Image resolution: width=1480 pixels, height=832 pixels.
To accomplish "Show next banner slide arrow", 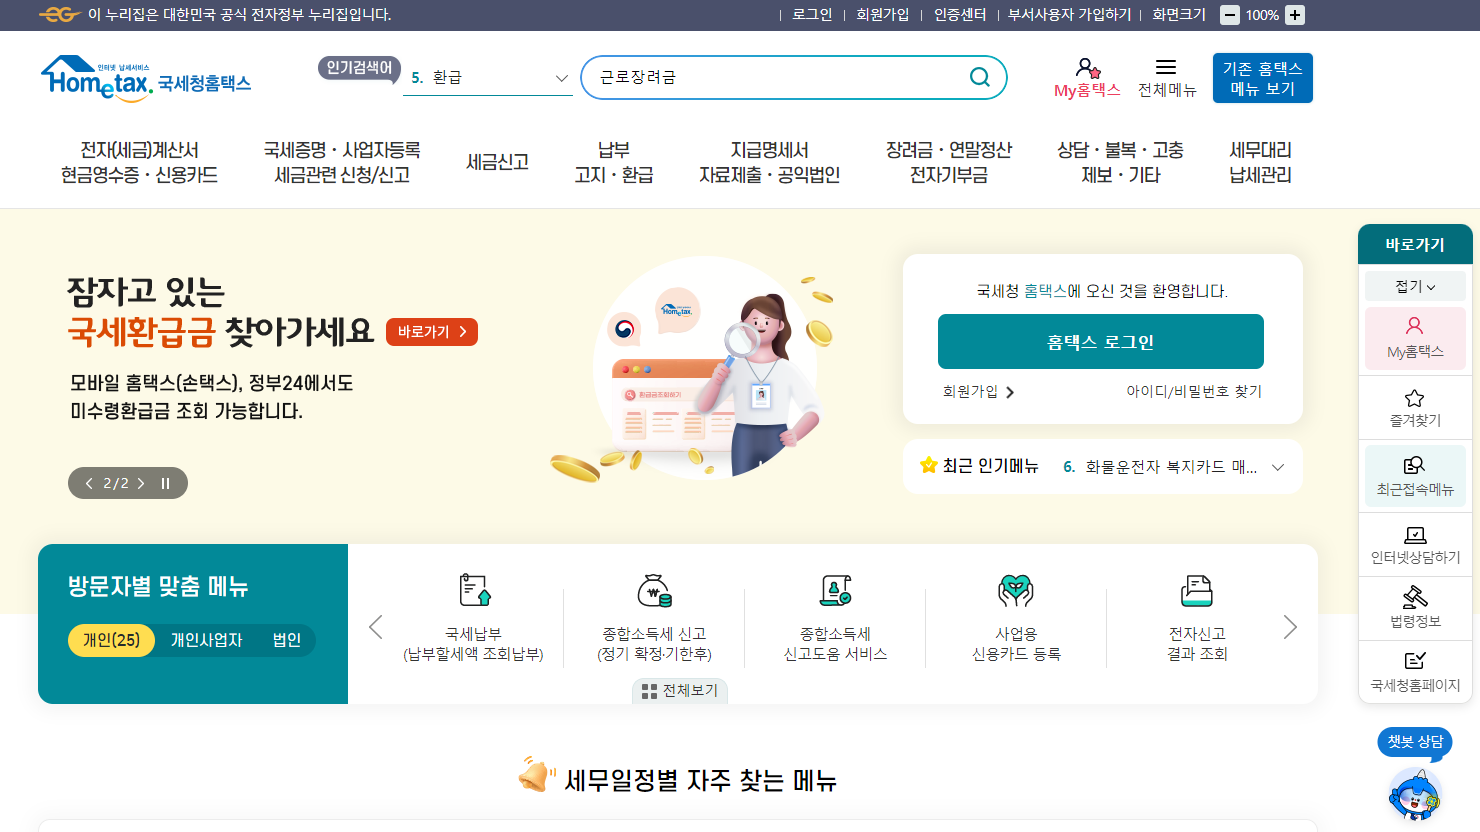I will click(x=141, y=483).
